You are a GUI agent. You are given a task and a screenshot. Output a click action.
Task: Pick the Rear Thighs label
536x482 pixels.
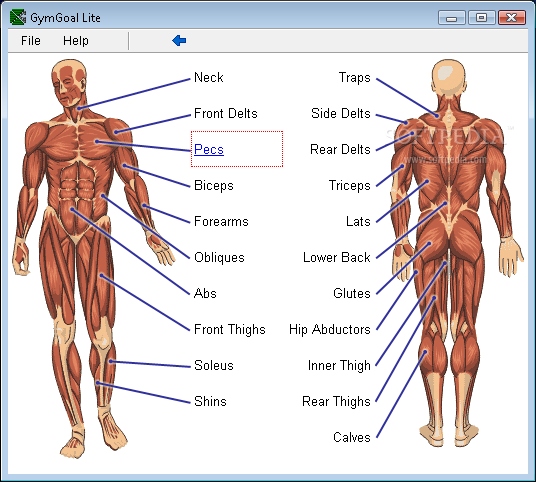point(336,402)
